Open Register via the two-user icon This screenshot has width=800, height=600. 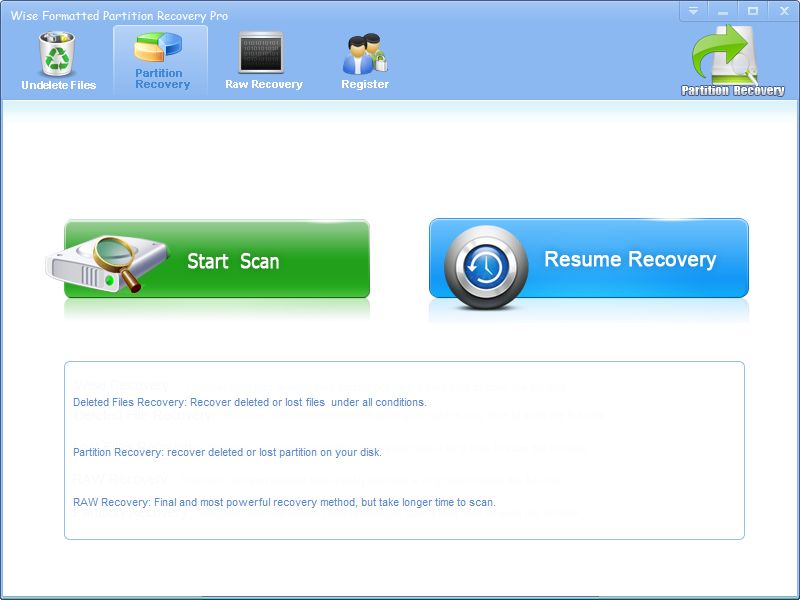pos(364,55)
